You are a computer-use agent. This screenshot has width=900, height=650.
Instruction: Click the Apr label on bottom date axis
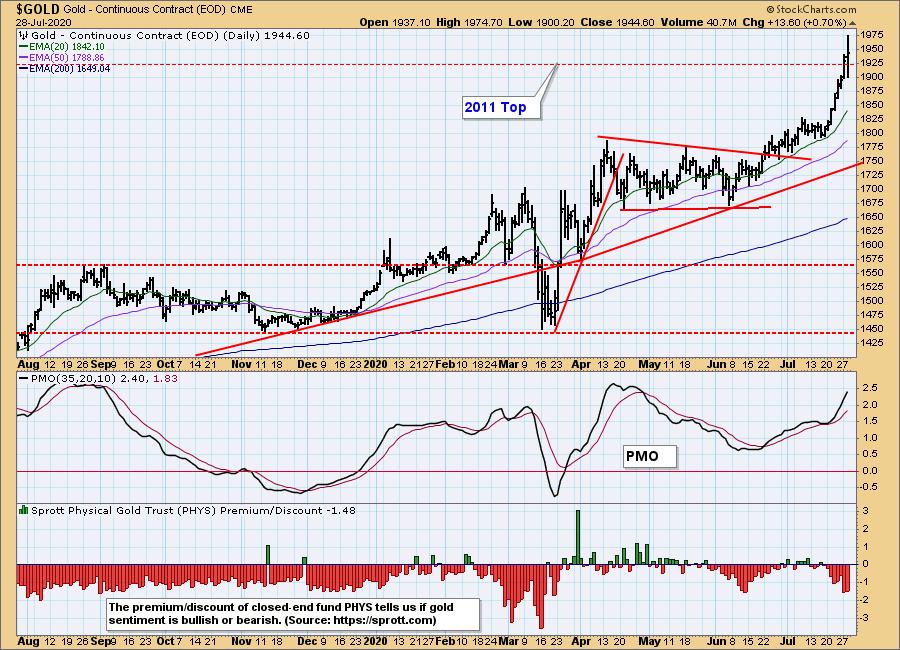(x=580, y=366)
